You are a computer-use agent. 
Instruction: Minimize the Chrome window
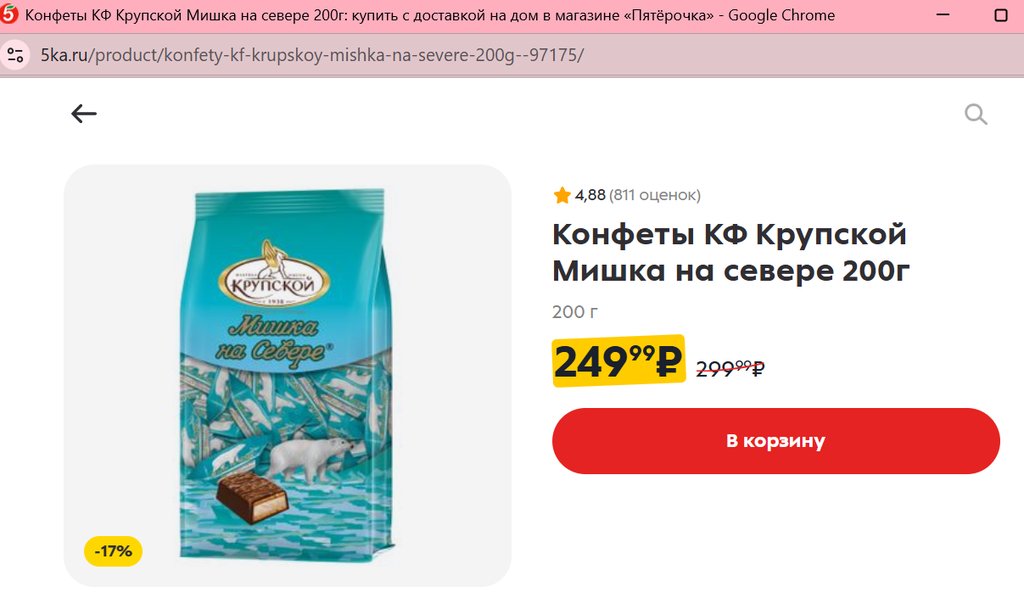click(943, 14)
